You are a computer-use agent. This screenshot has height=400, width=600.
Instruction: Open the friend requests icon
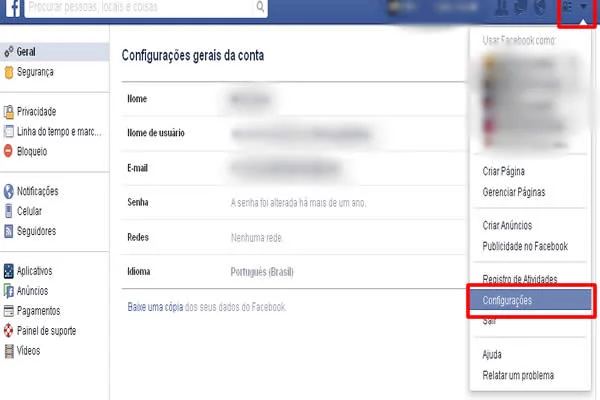502,7
